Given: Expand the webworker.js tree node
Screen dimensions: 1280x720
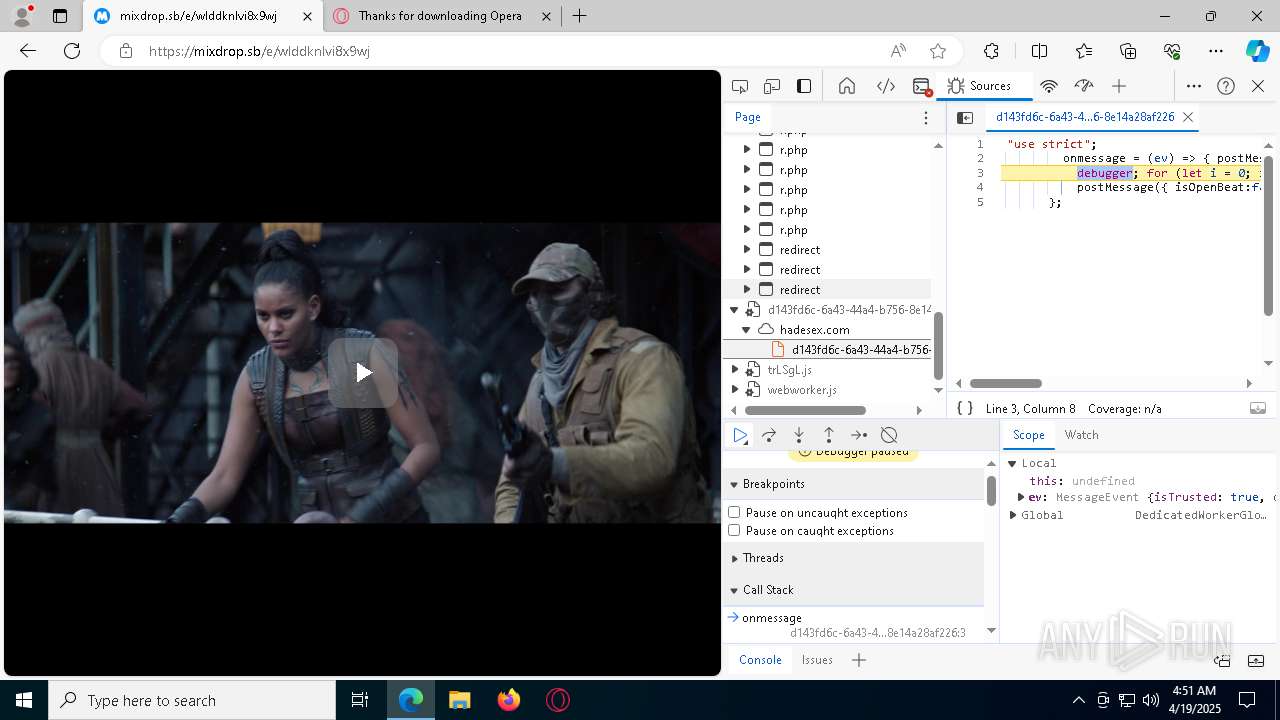Looking at the screenshot, I should pos(735,390).
